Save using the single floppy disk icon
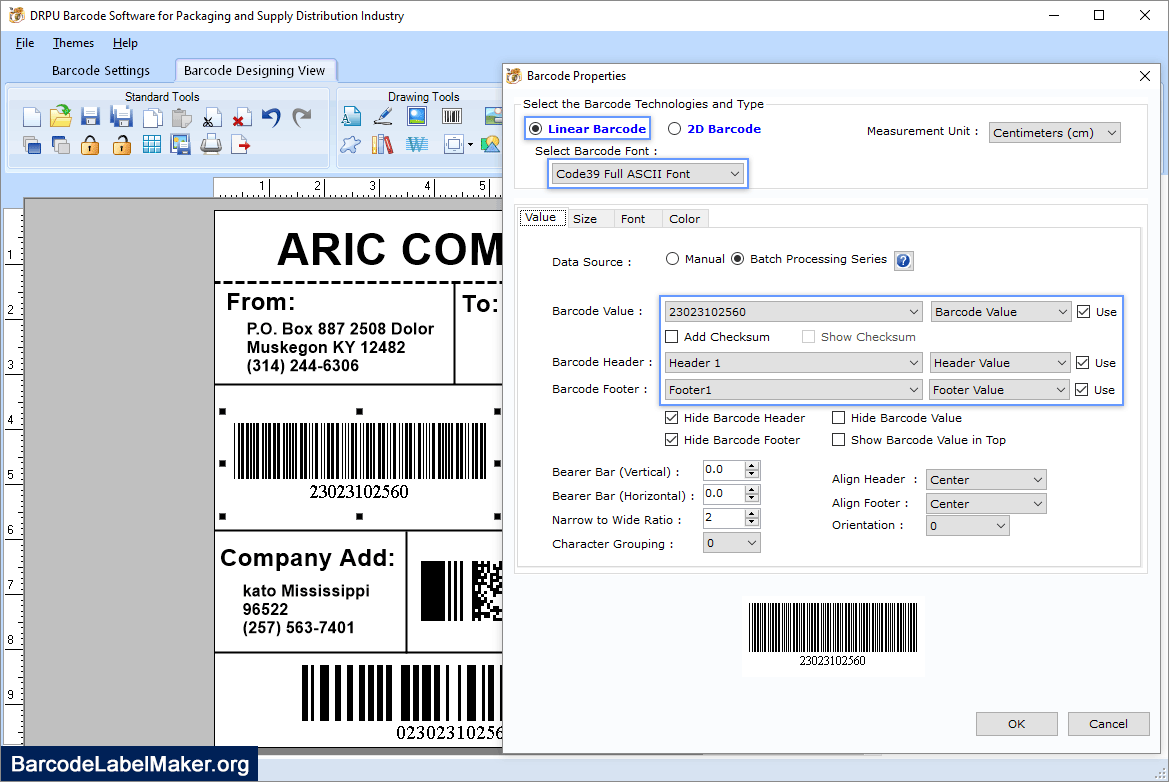The height and width of the screenshot is (782, 1169). pos(90,117)
